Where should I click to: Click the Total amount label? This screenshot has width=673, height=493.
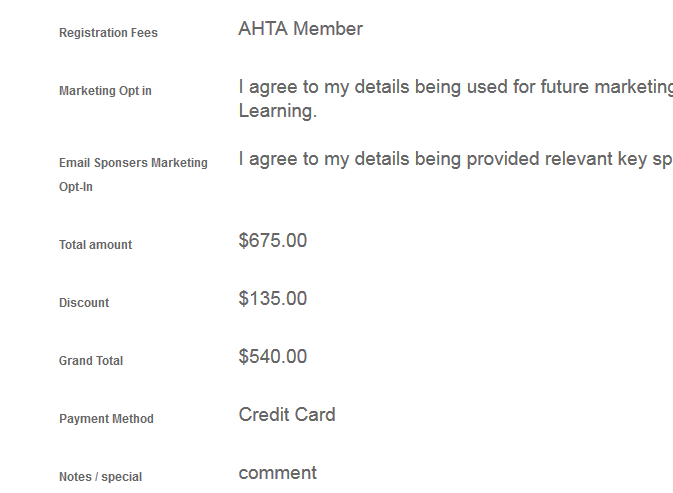[95, 245]
